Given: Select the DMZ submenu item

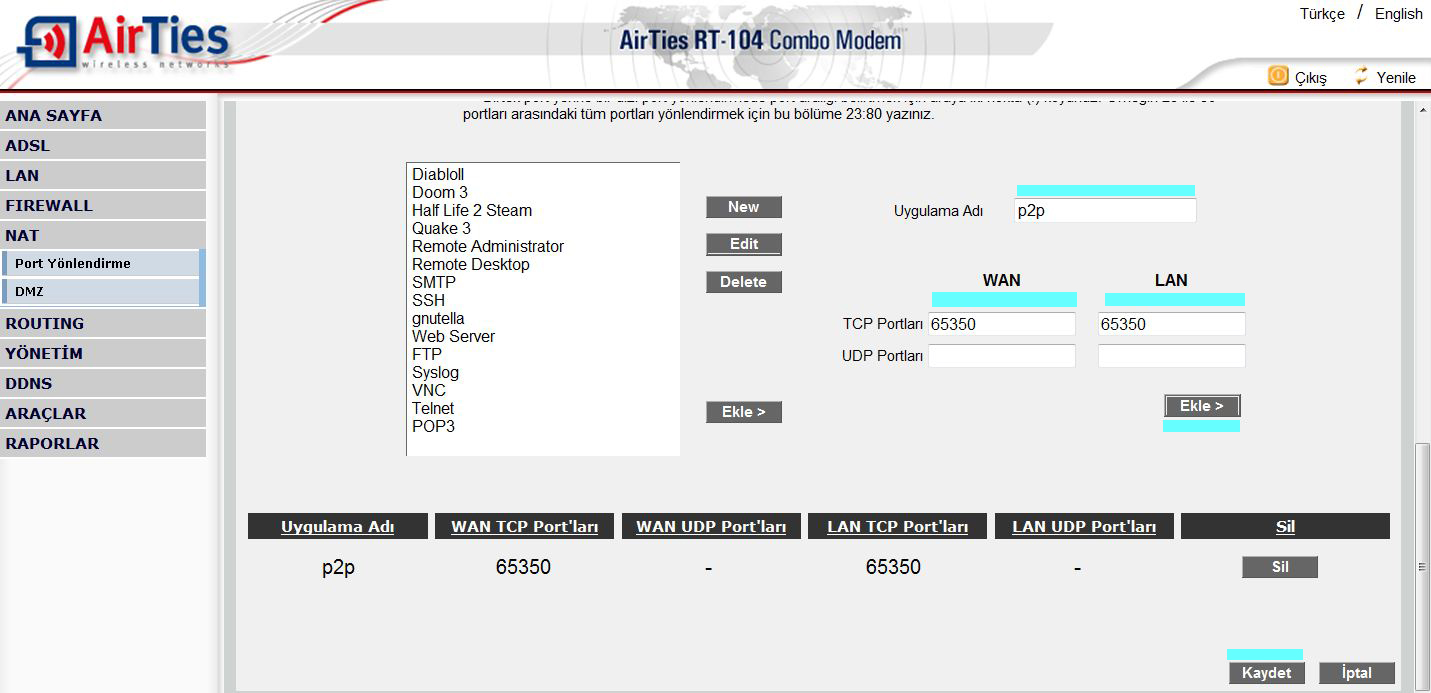Looking at the screenshot, I should (x=102, y=292).
